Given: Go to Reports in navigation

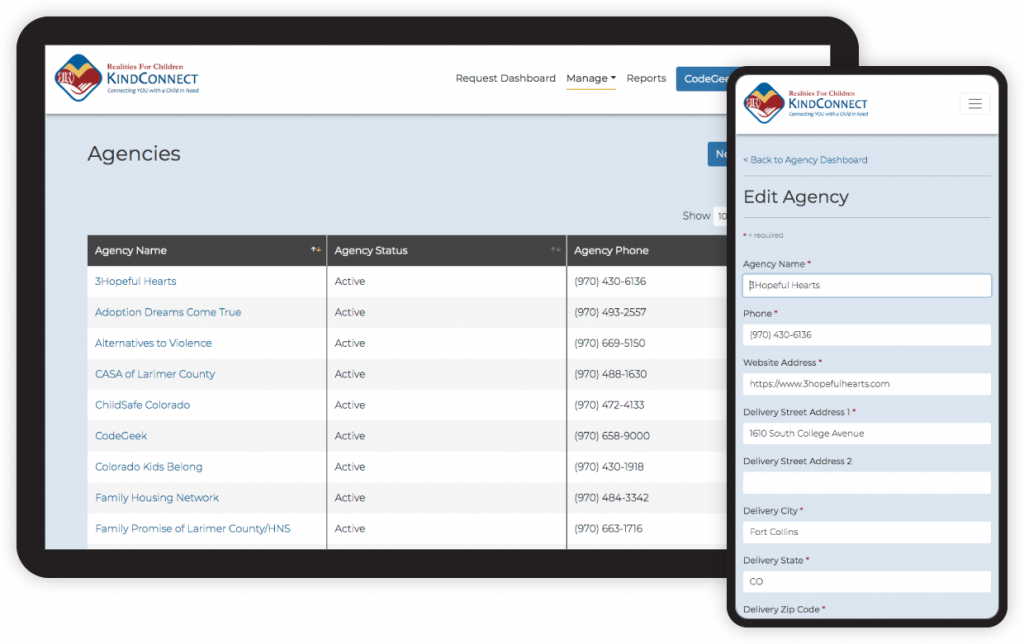Looking at the screenshot, I should coord(646,78).
